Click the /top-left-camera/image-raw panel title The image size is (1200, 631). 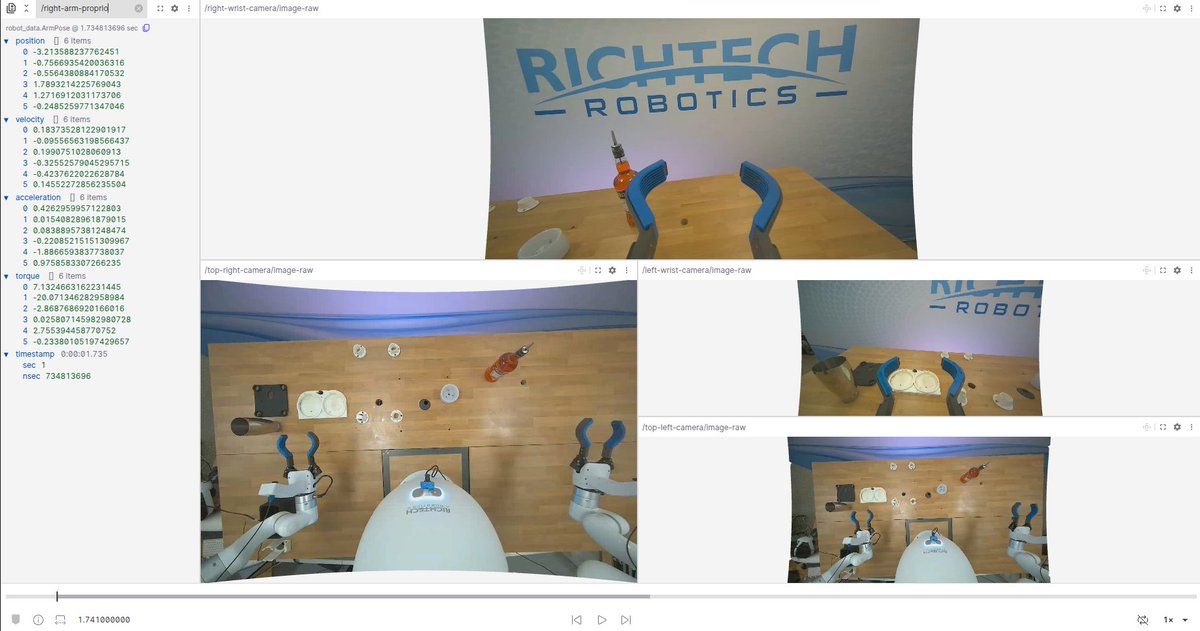(x=693, y=427)
